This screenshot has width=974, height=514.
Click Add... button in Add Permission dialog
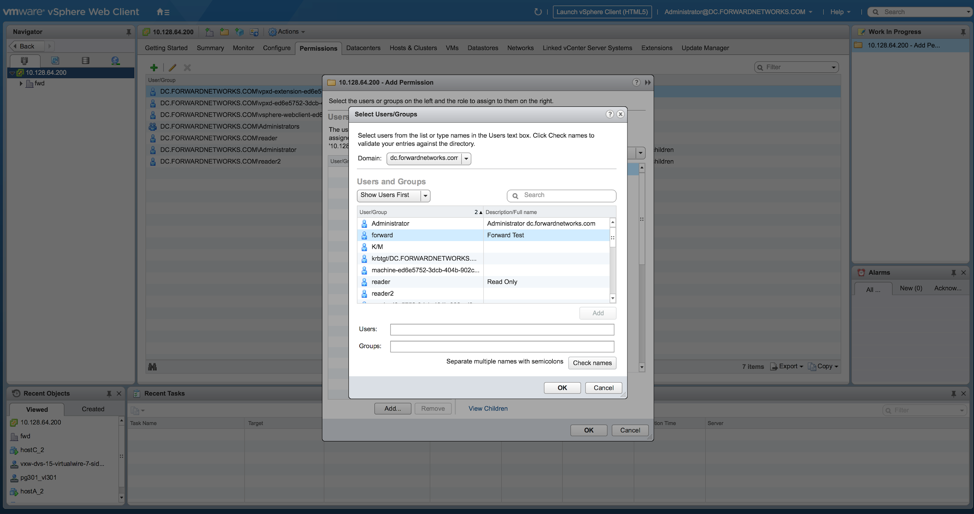(393, 408)
